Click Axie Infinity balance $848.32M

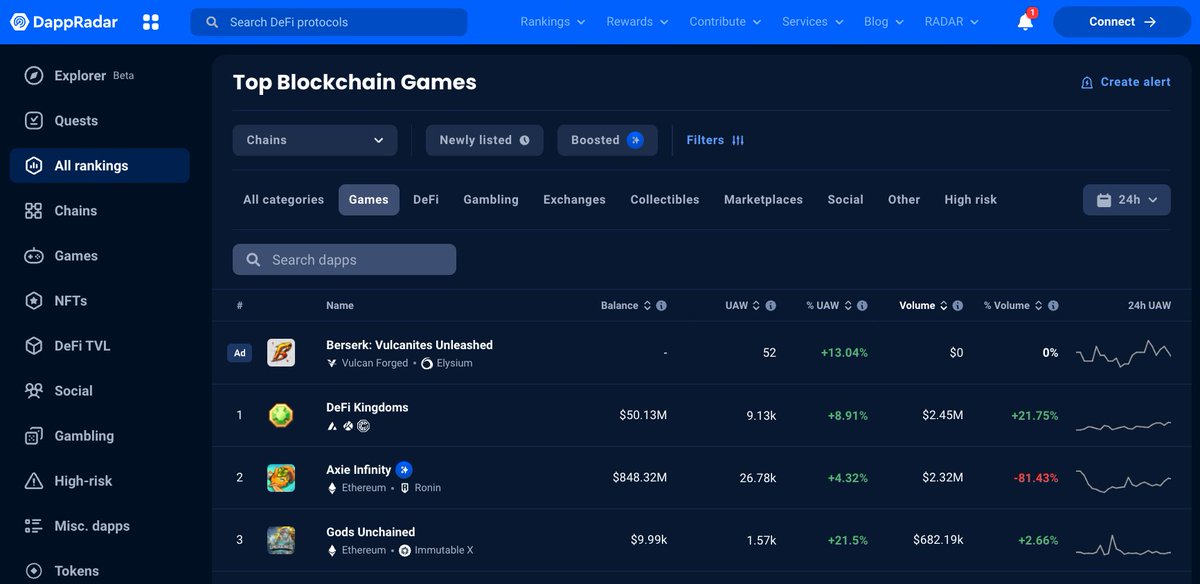(640, 478)
